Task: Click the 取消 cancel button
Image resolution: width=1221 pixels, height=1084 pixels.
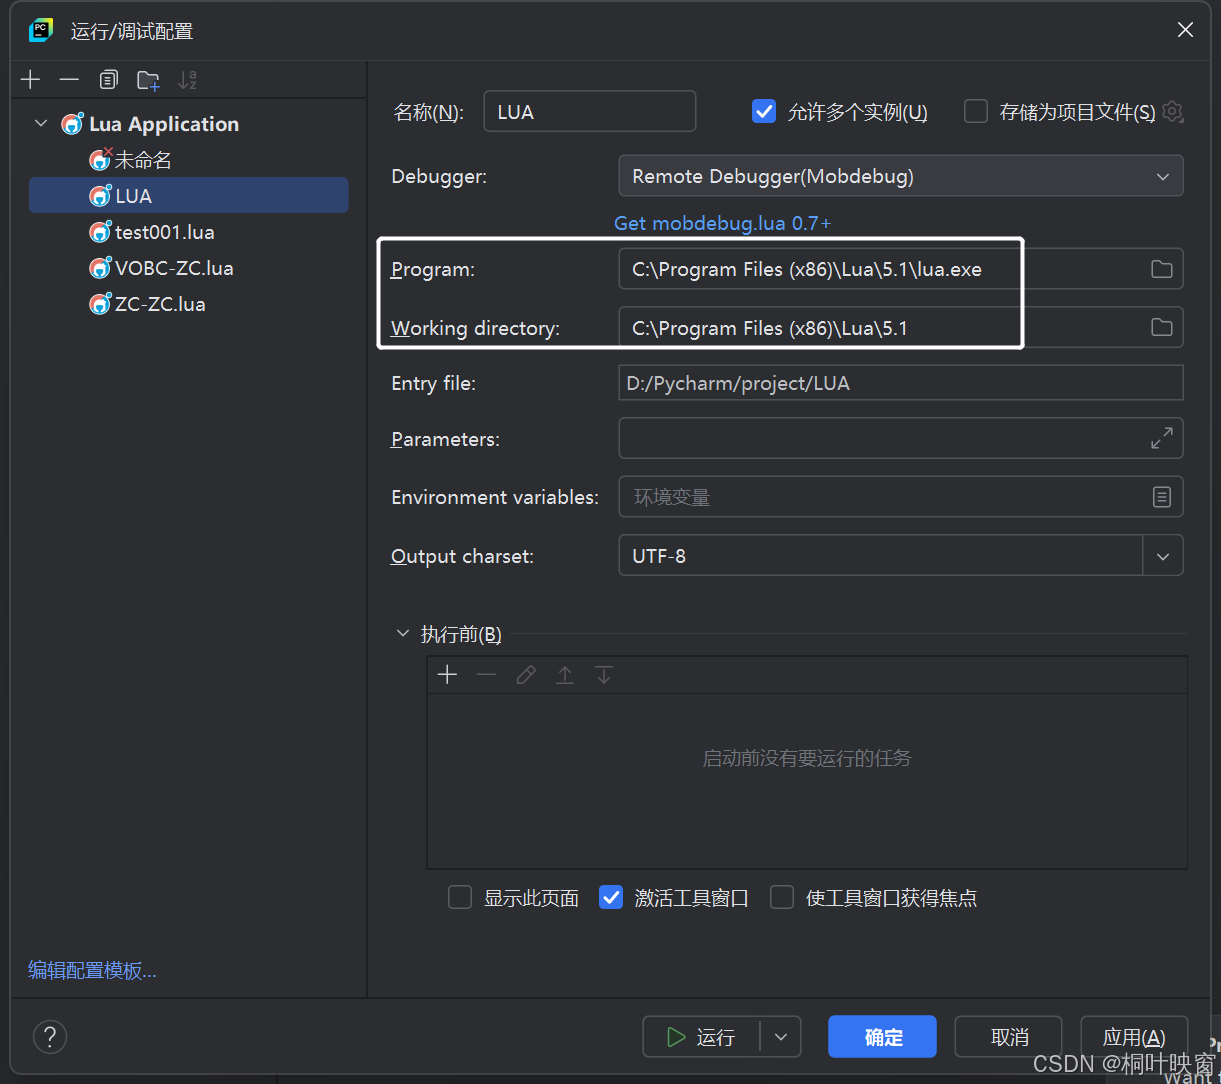Action: pyautogui.click(x=1009, y=1037)
